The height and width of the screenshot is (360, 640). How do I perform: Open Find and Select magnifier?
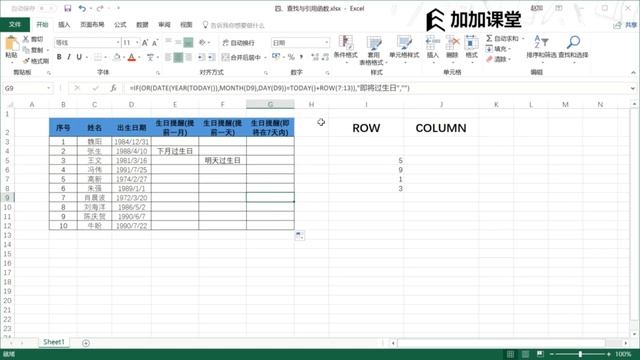[573, 42]
